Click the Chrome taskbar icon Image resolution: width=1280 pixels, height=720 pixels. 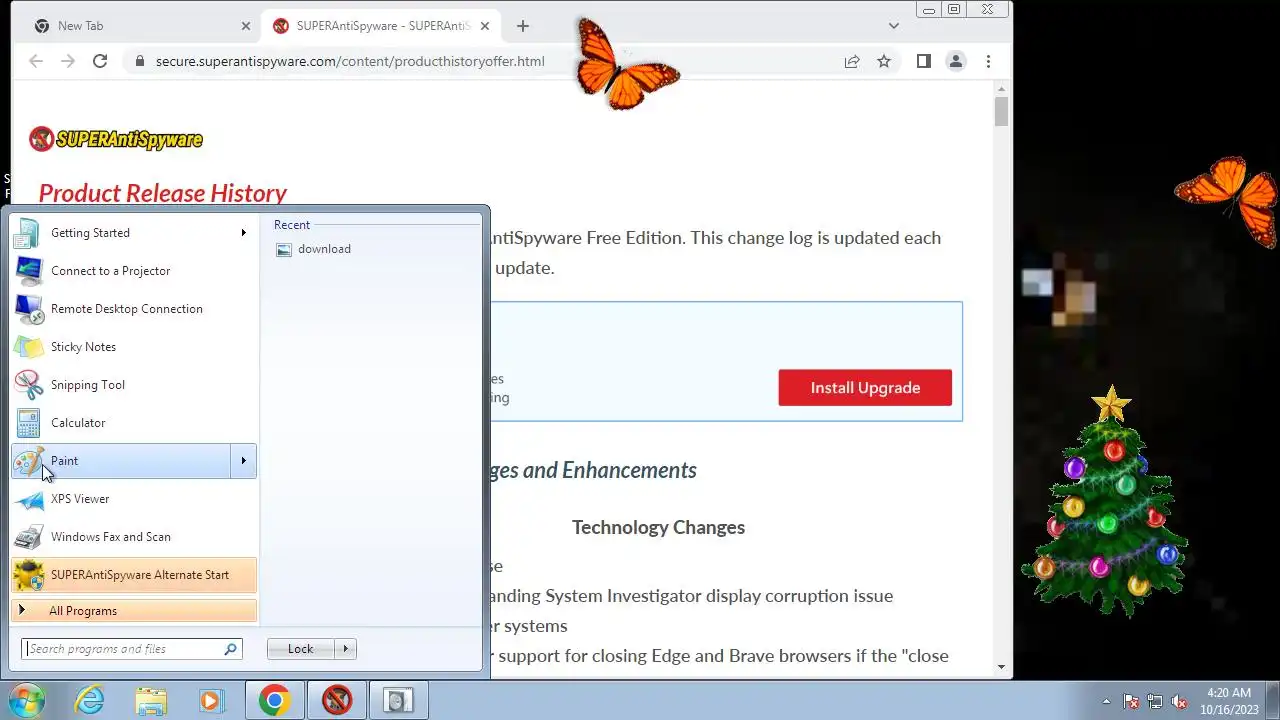(x=275, y=701)
